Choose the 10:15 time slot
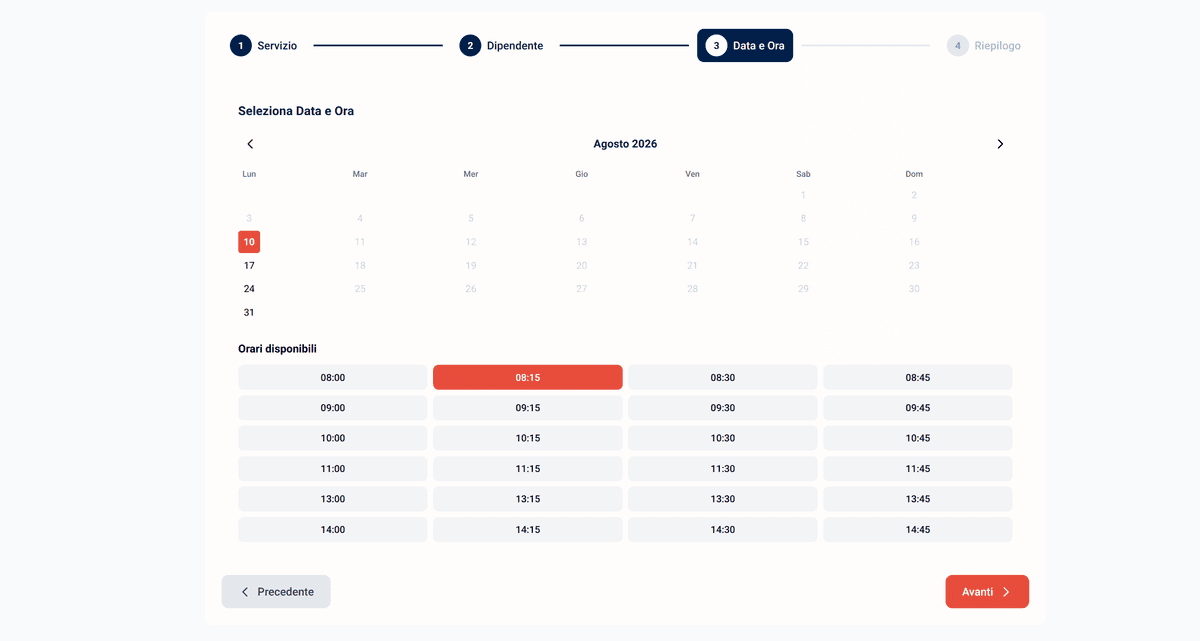 pyautogui.click(x=528, y=439)
